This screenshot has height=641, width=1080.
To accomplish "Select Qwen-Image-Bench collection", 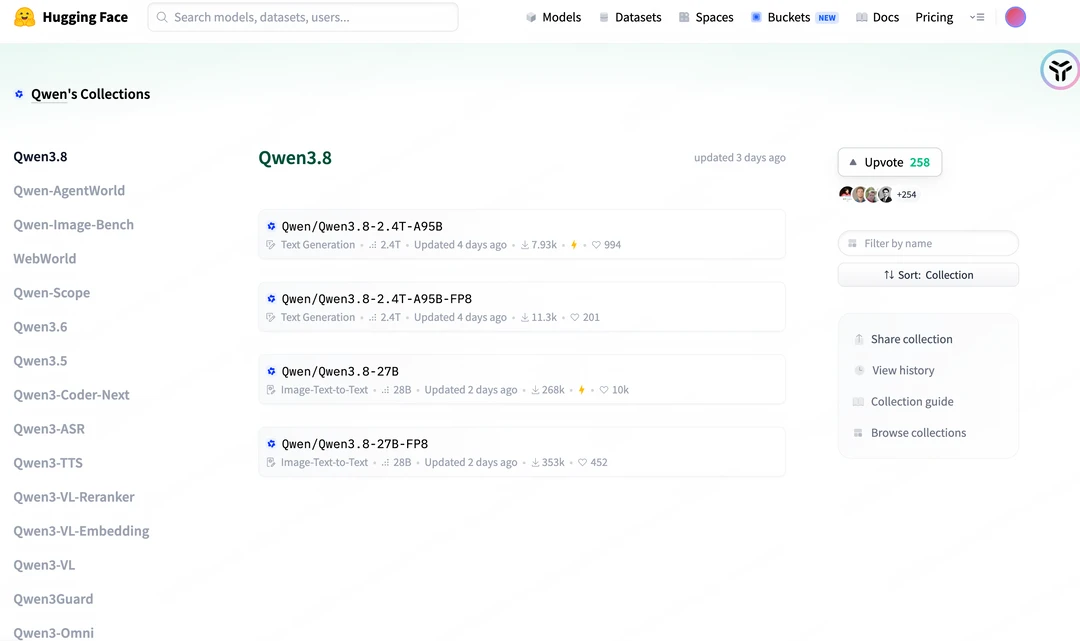I will 74,224.
